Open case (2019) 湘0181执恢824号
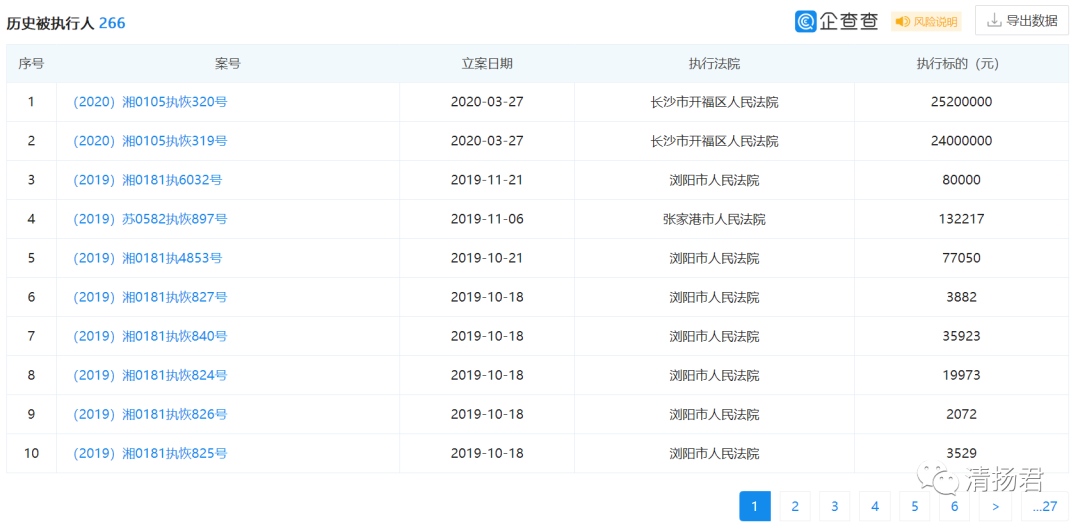Screen dimensions: 1080x527 pos(150,375)
